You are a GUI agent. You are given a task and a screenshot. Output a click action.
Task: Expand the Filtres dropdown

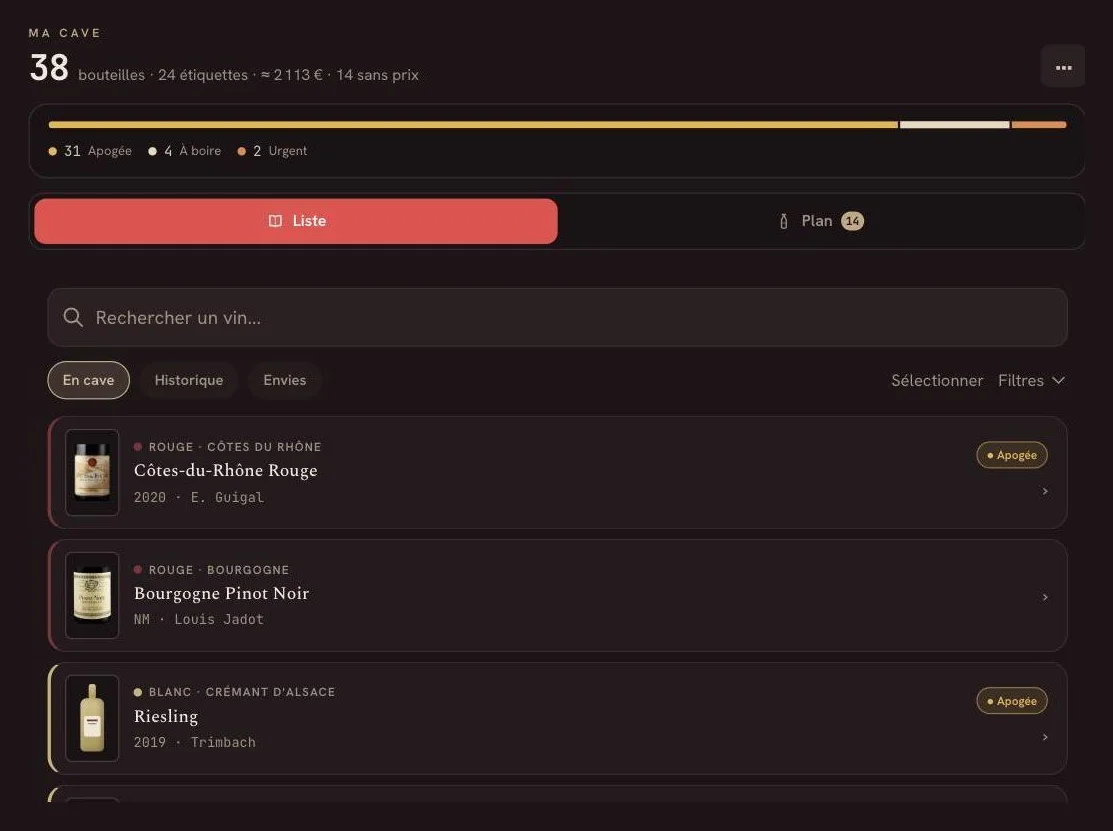pos(1031,380)
